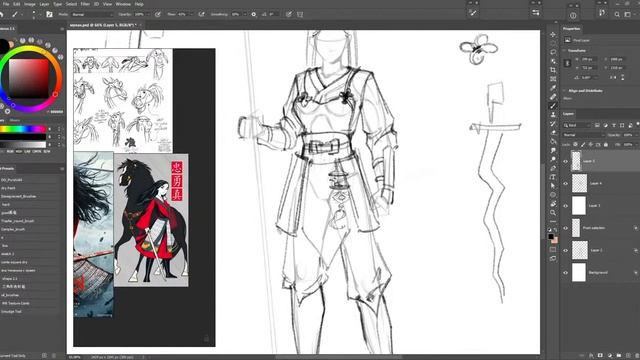Select the Path Selection arrow tool
The height and width of the screenshot is (360, 640).
[553, 186]
